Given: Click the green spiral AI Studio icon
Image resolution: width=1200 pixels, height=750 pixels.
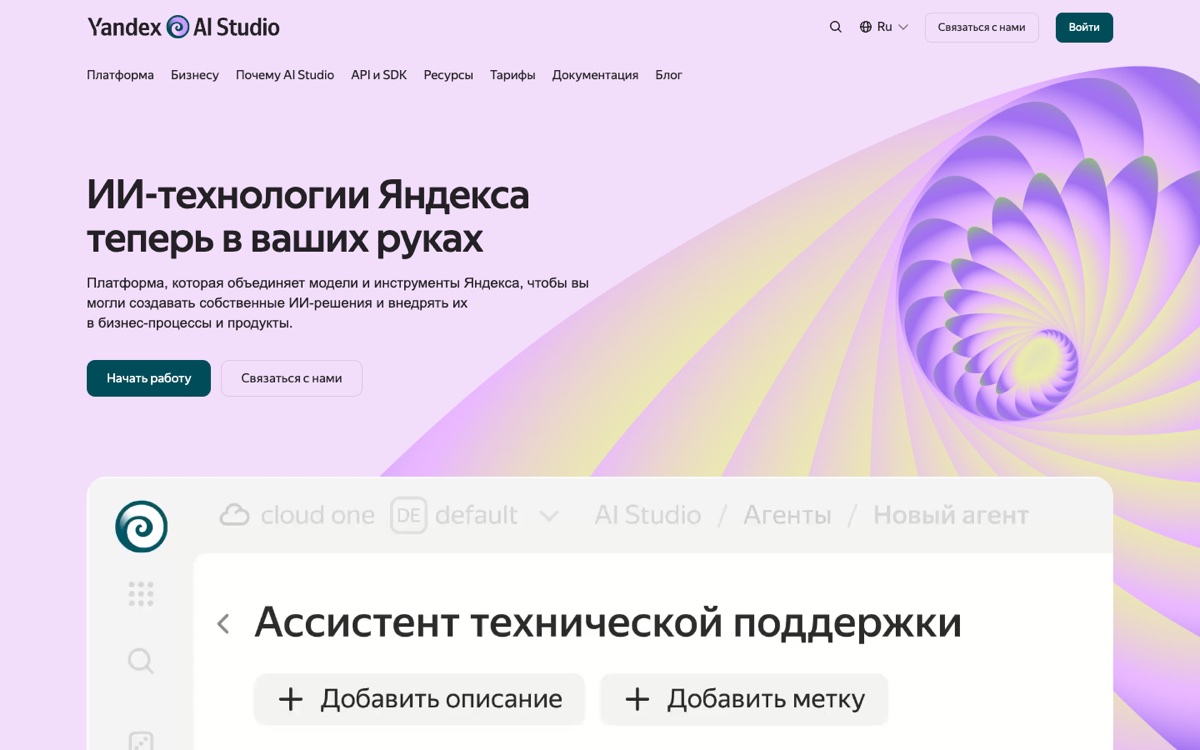Looking at the screenshot, I should (x=141, y=526).
